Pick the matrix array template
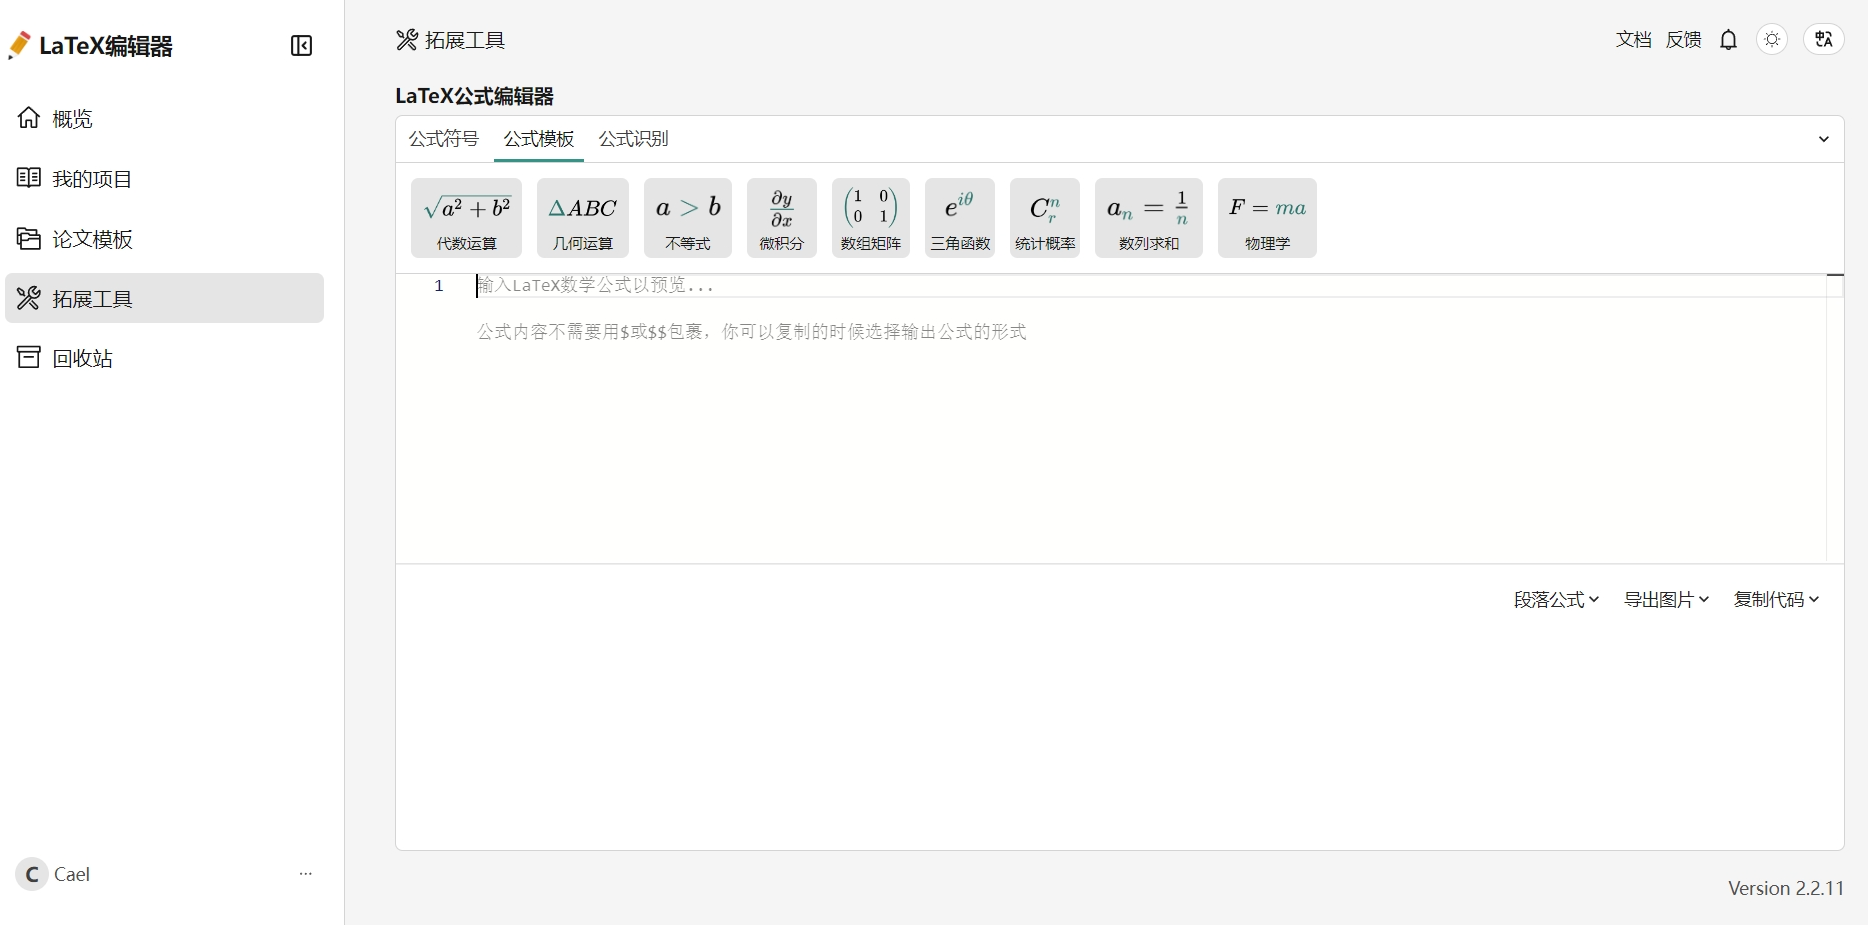1868x925 pixels. [870, 218]
